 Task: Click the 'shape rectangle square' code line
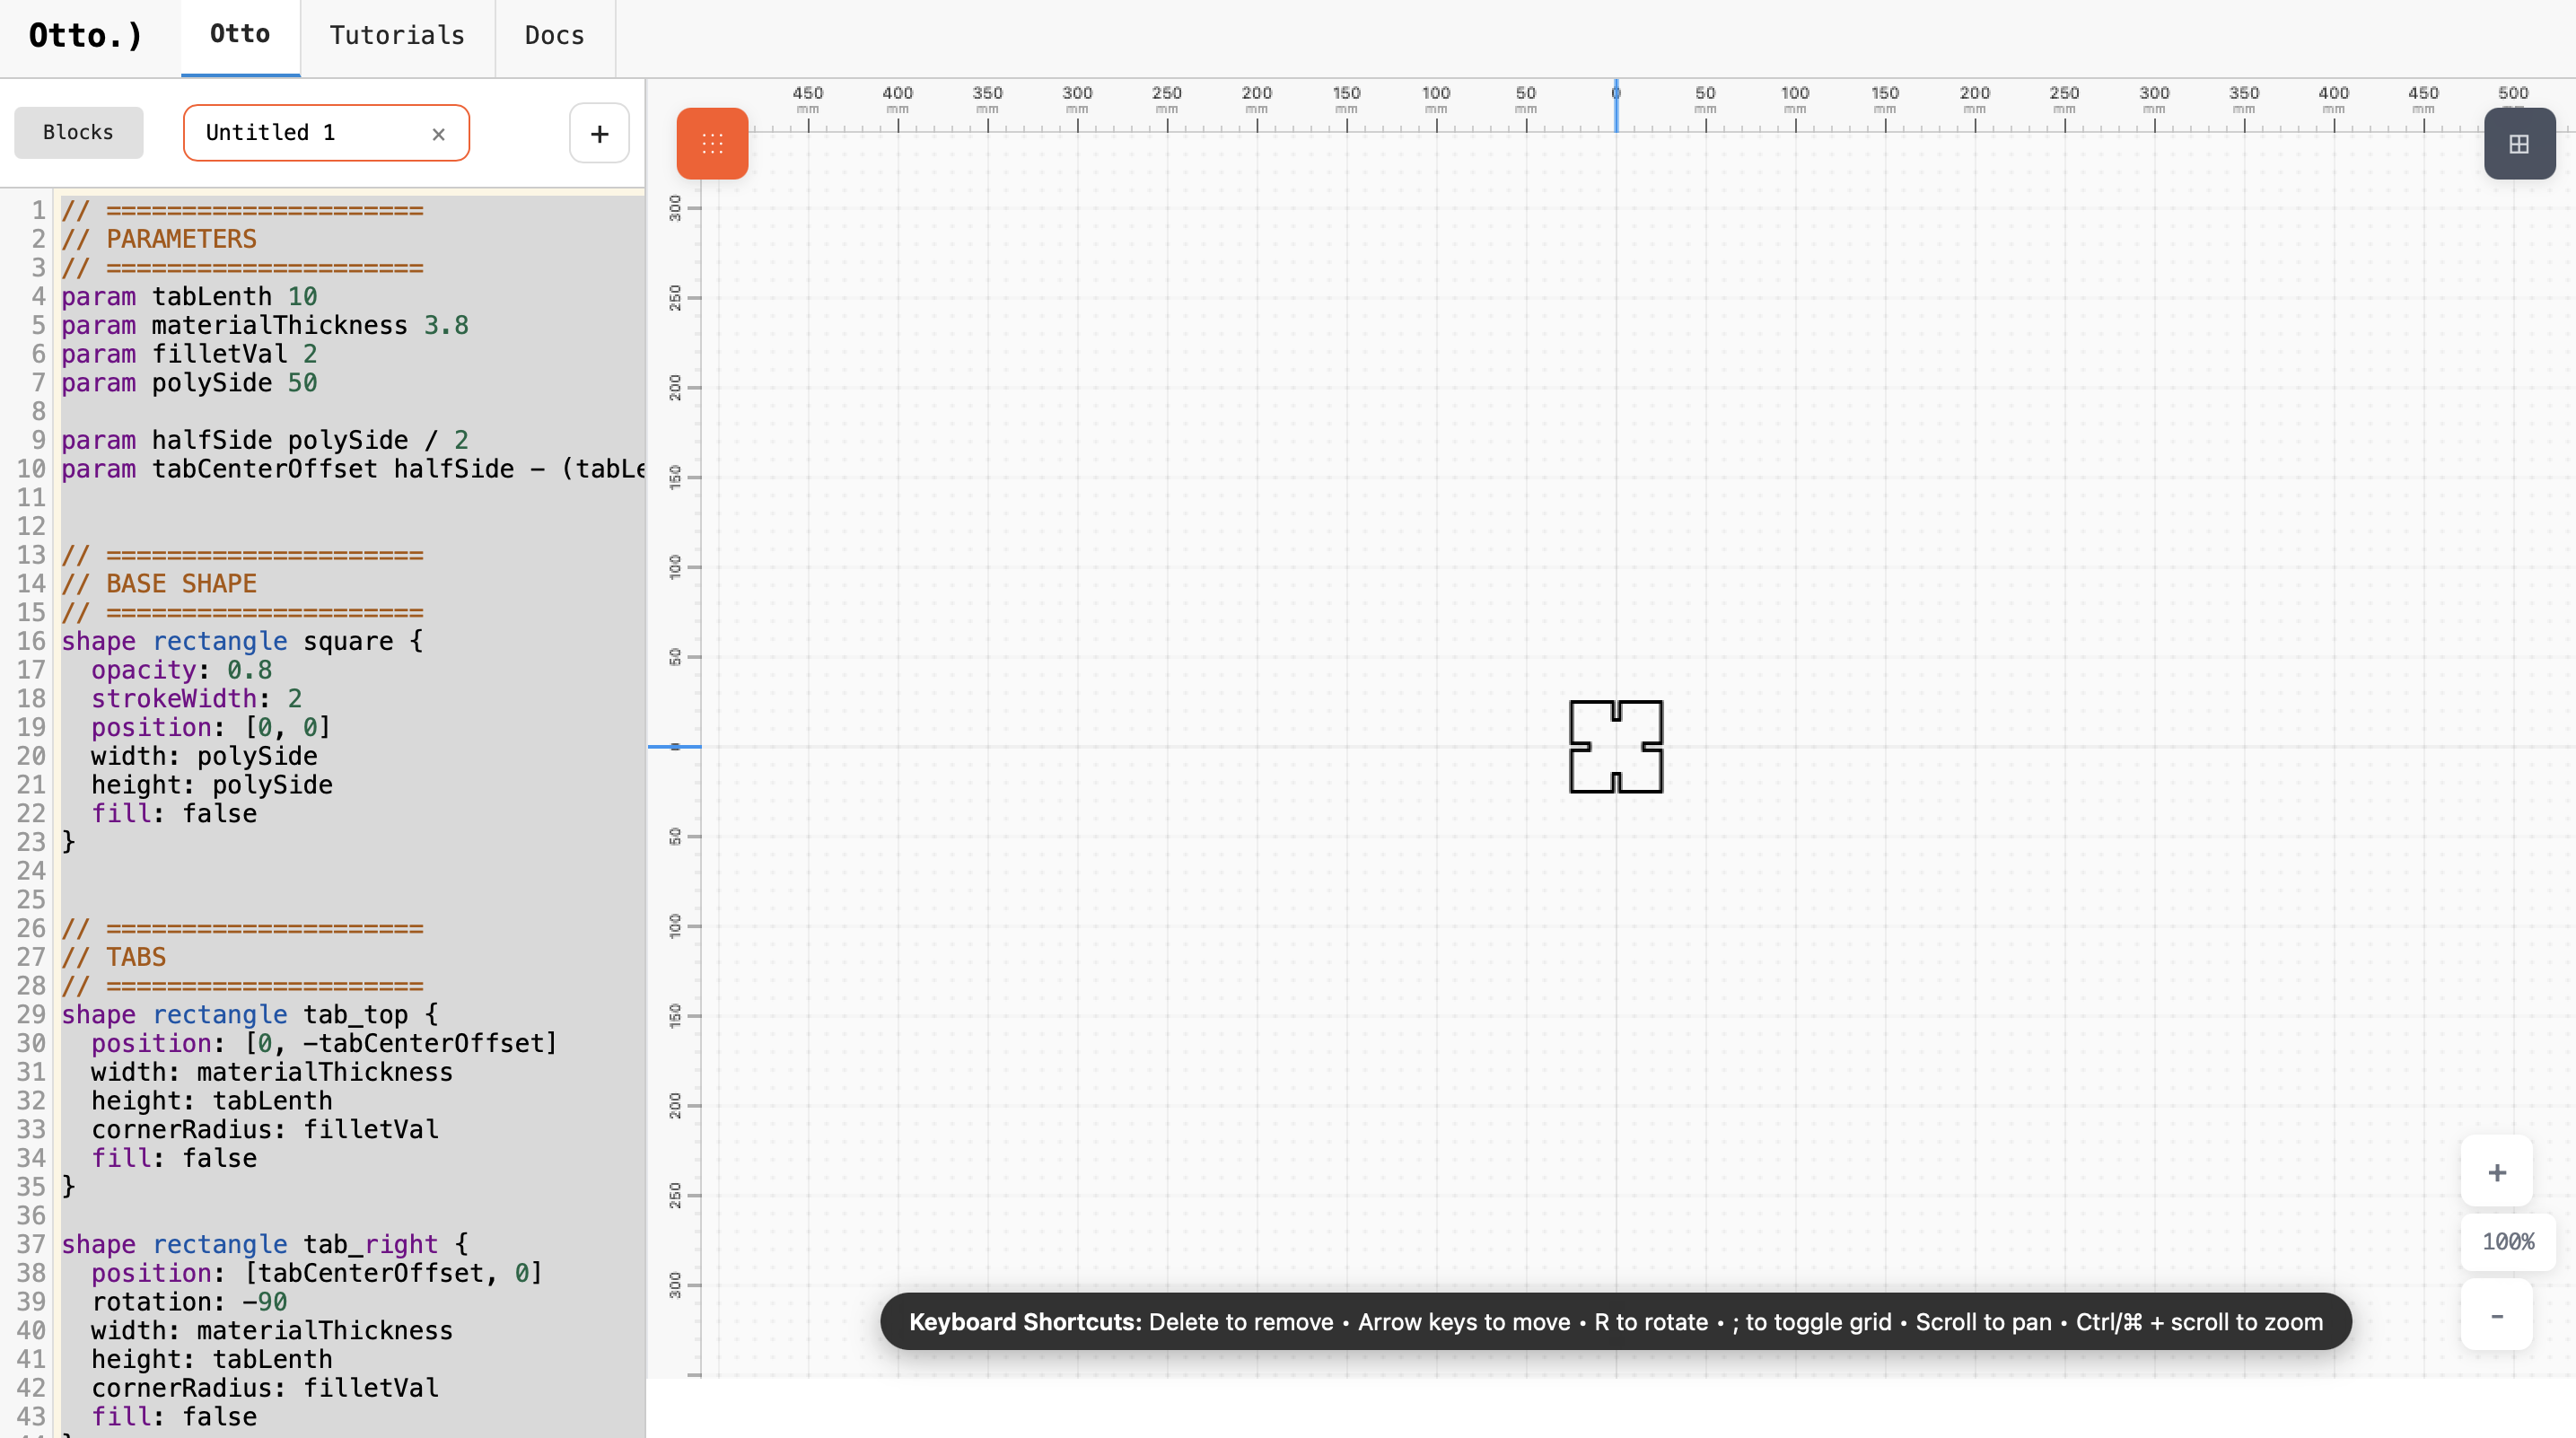[x=241, y=641]
